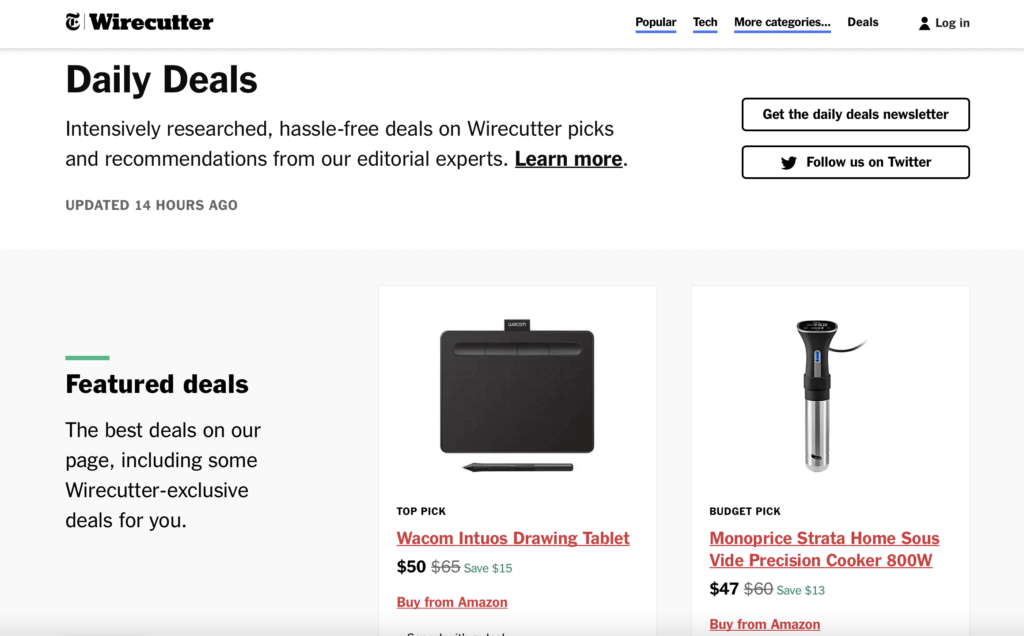The width and height of the screenshot is (1024, 636).
Task: Expand the More categories menu
Action: pyautogui.click(x=782, y=22)
